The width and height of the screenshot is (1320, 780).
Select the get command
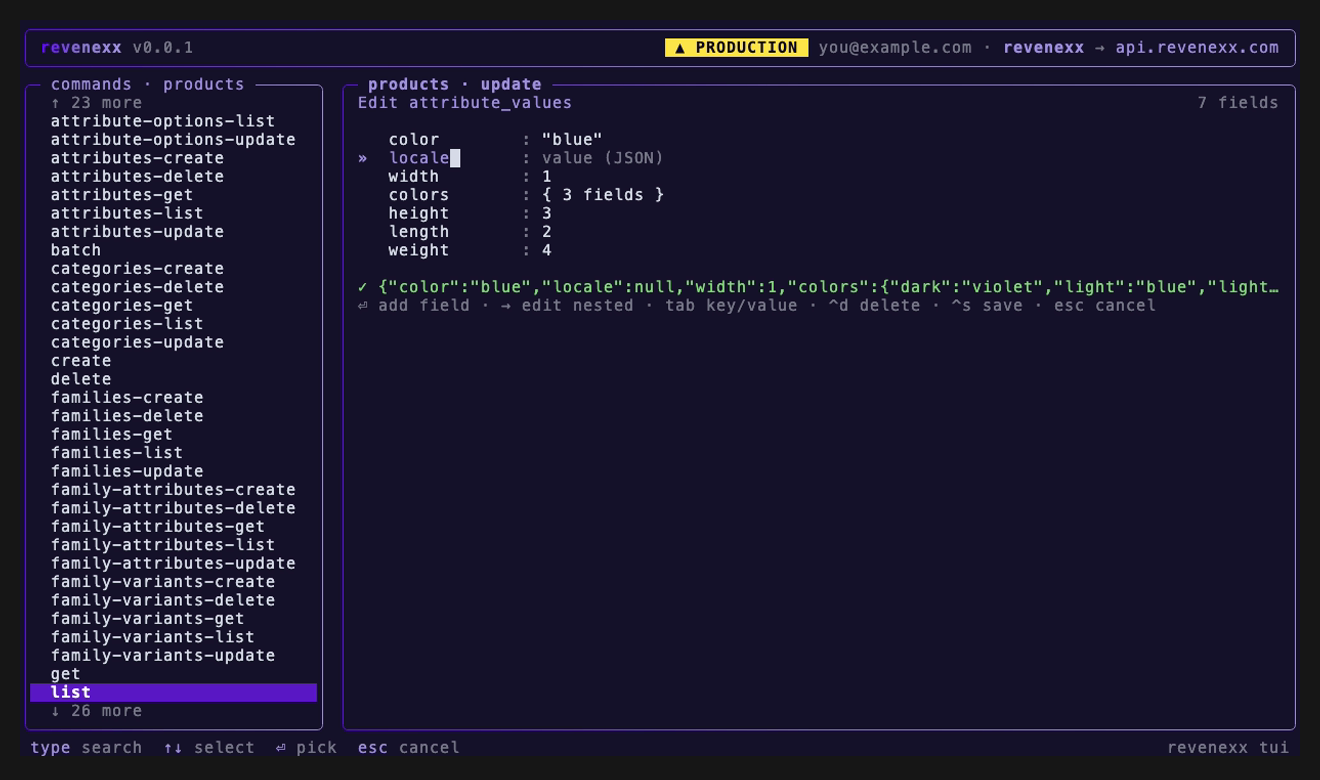click(x=66, y=673)
